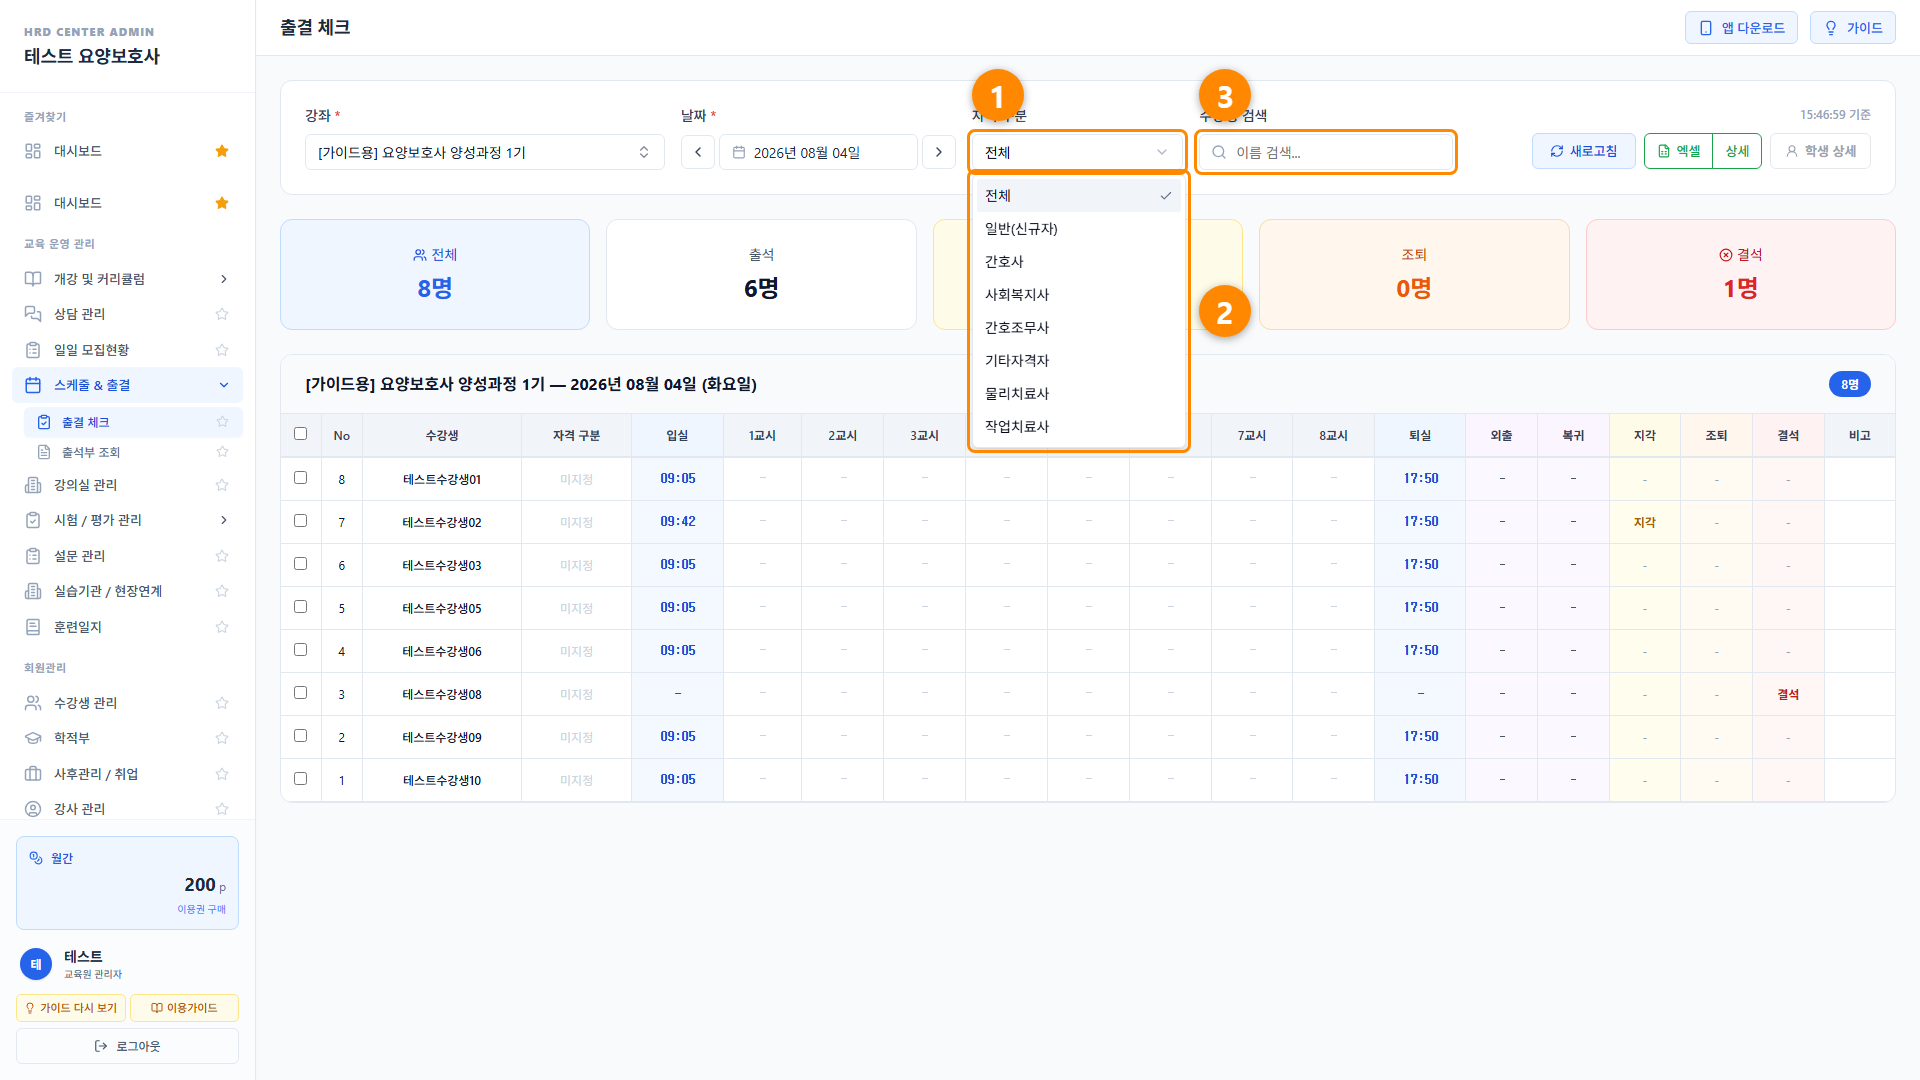Open calendar icon in date field

pos(739,152)
